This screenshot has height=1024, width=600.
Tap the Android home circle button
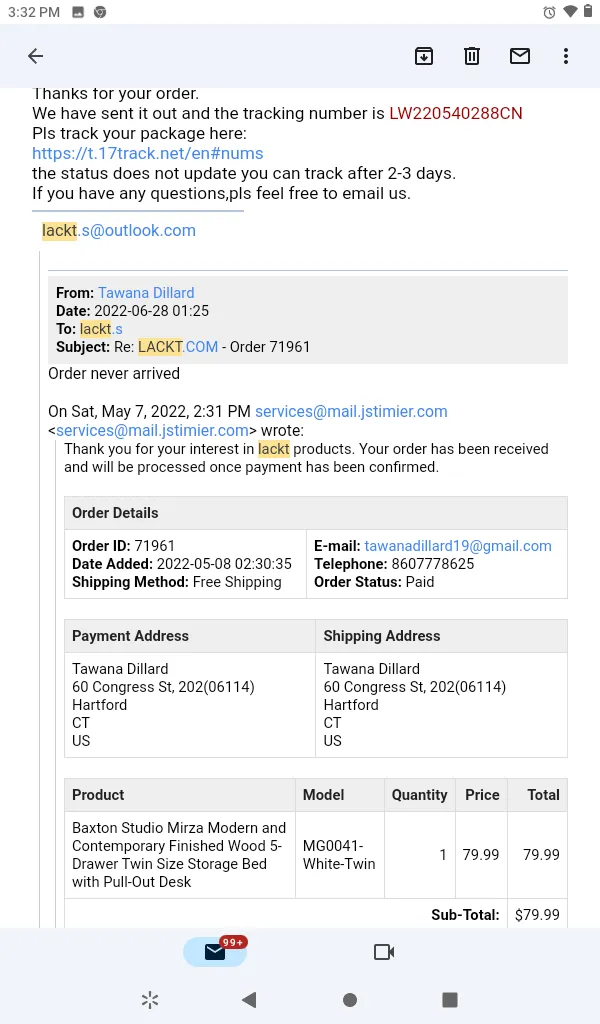[x=350, y=1000]
